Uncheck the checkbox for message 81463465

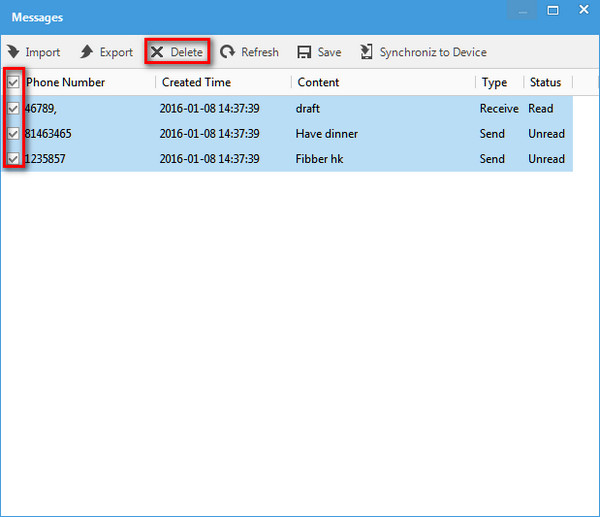(x=14, y=133)
